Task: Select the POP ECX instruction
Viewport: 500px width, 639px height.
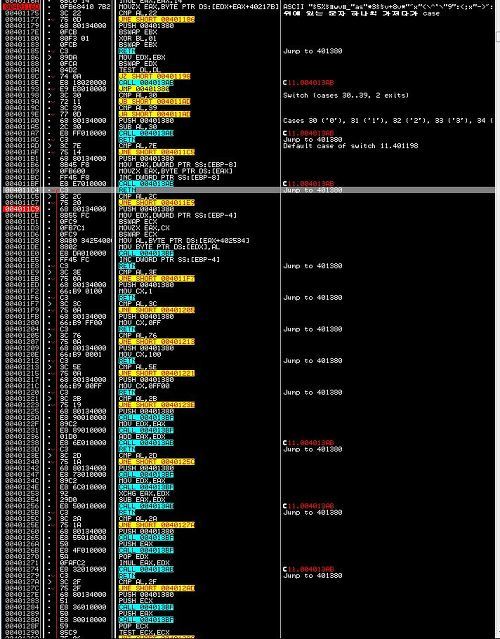Action: [x=132, y=626]
